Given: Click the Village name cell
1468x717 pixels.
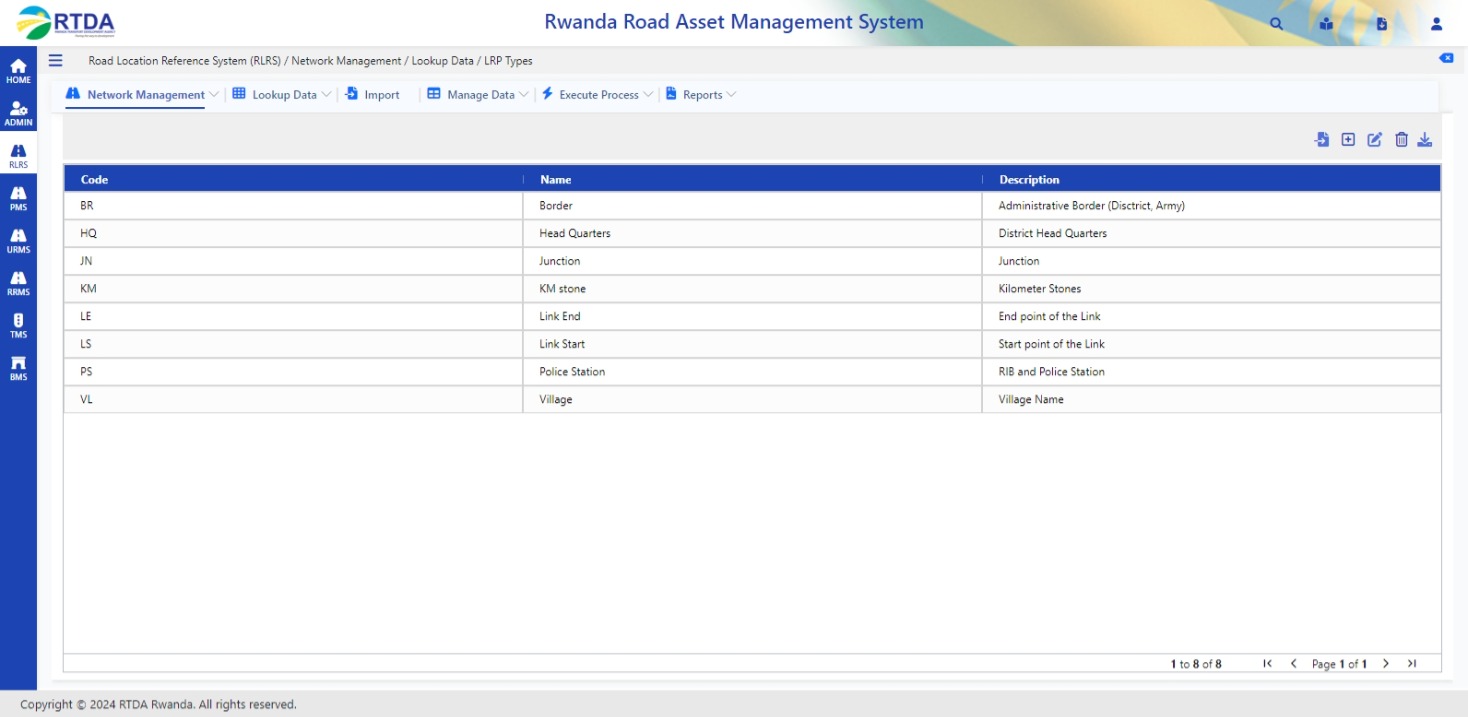Looking at the screenshot, I should [752, 399].
